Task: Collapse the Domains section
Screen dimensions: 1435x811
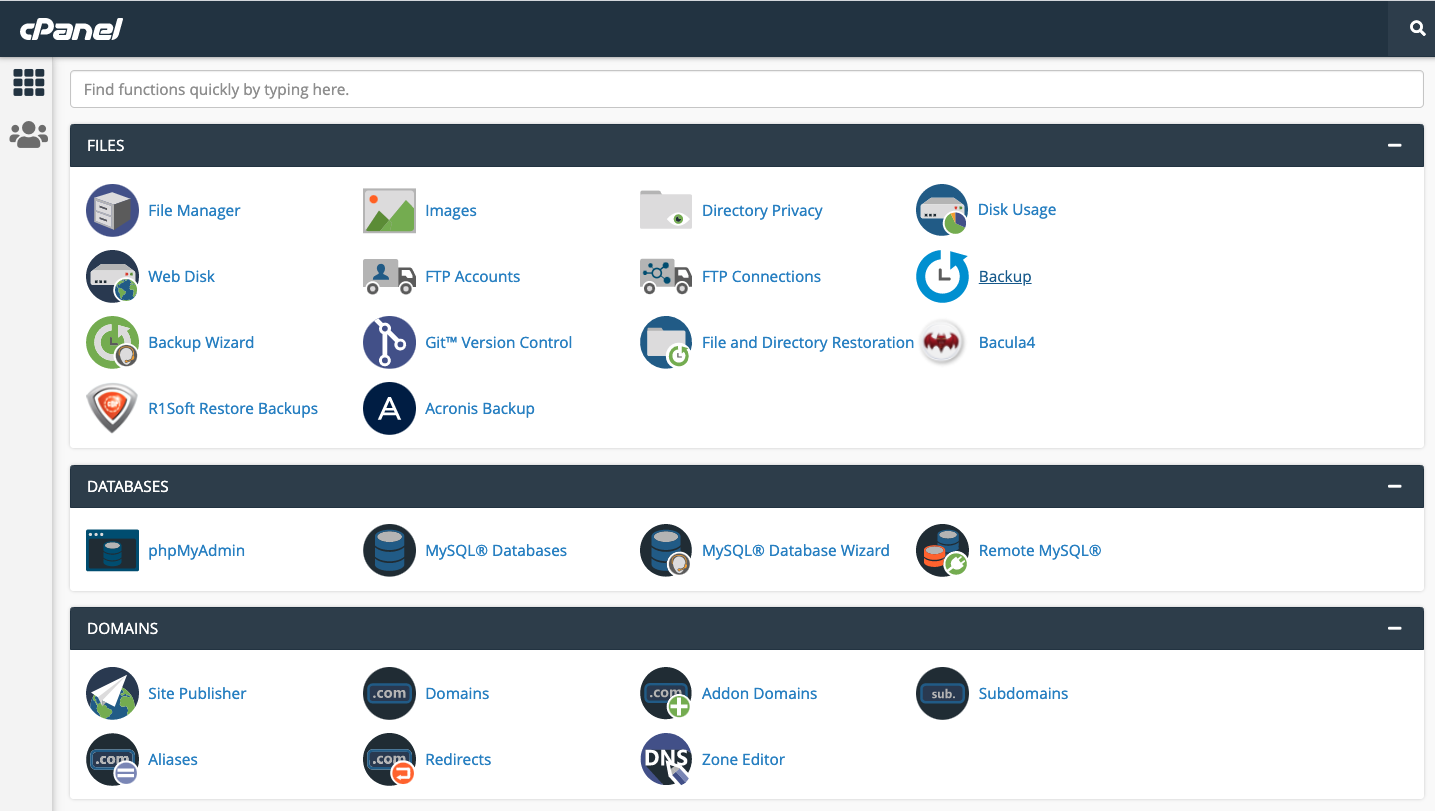Action: coord(1394,628)
